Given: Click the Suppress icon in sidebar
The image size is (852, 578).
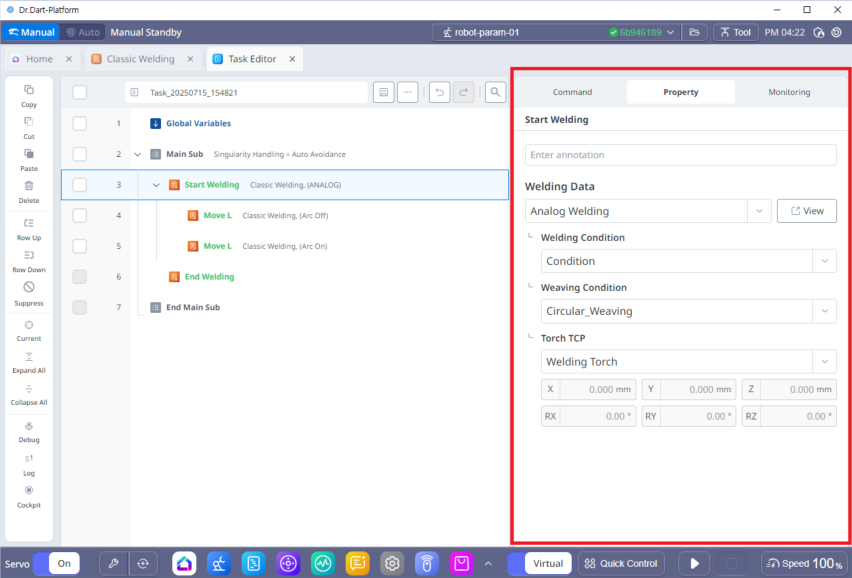Looking at the screenshot, I should pyautogui.click(x=29, y=288).
